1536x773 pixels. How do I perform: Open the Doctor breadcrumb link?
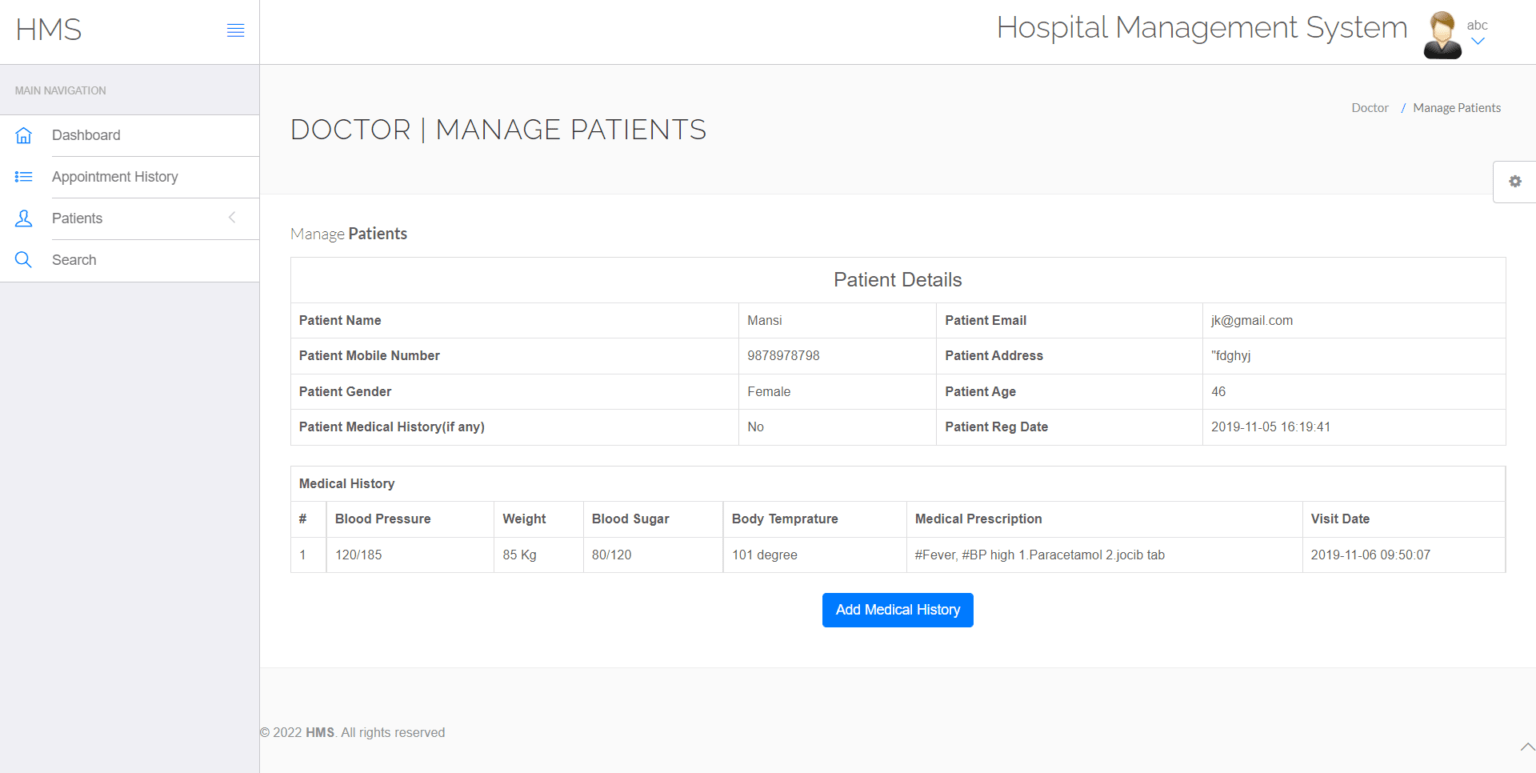[x=1369, y=107]
